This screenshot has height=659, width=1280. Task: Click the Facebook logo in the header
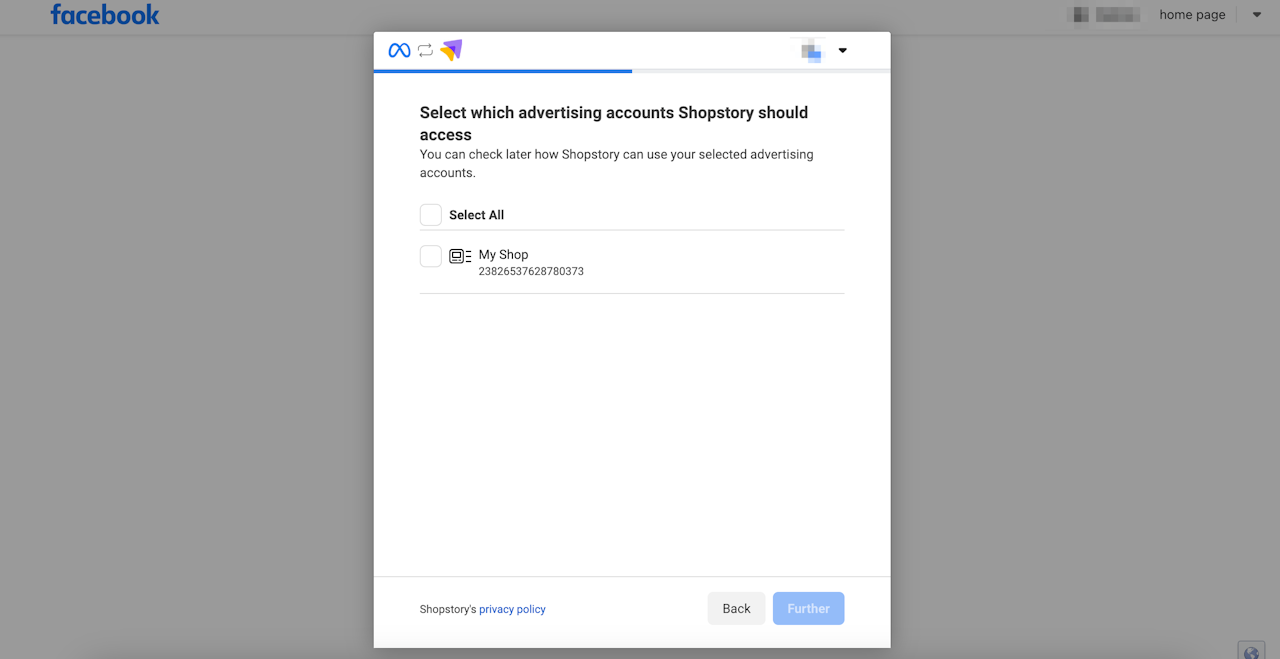coord(105,15)
